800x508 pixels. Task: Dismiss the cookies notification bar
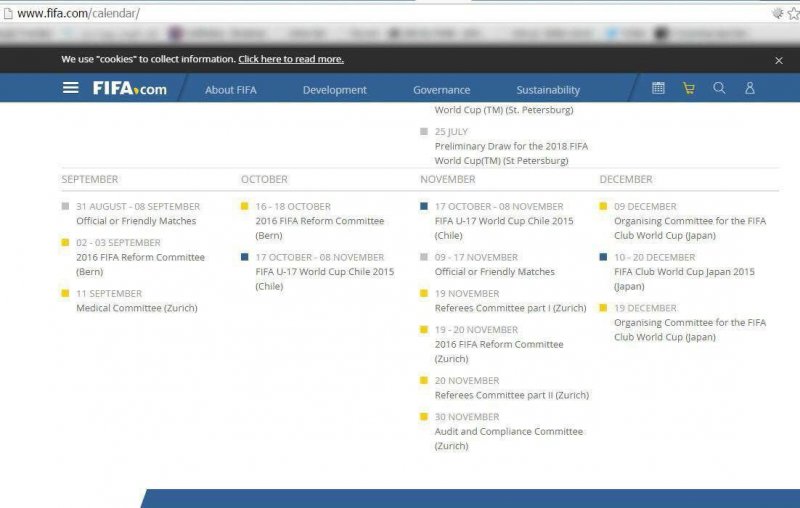(779, 60)
